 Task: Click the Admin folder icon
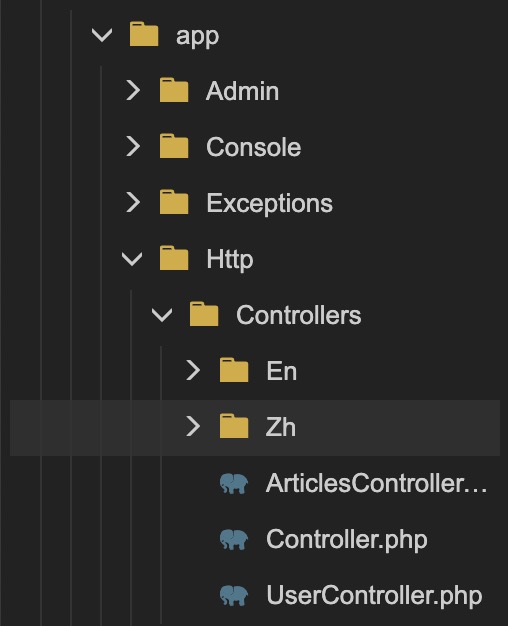point(174,90)
